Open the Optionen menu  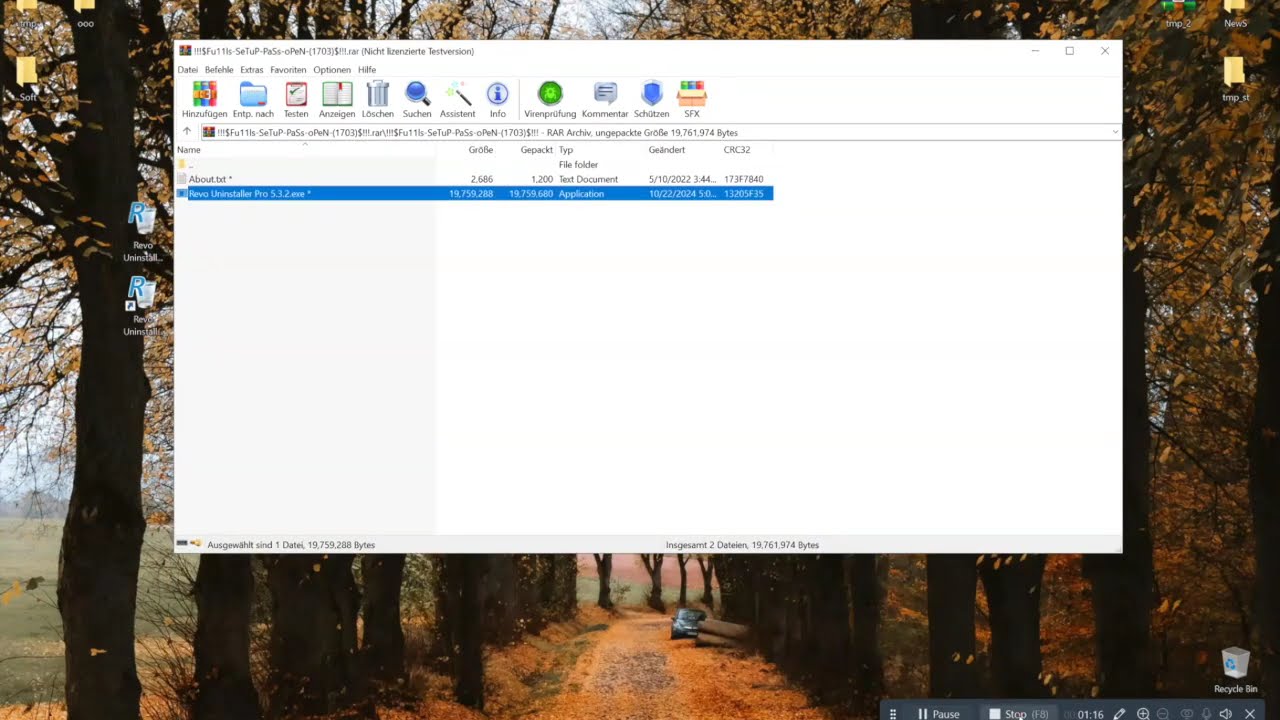coord(332,70)
